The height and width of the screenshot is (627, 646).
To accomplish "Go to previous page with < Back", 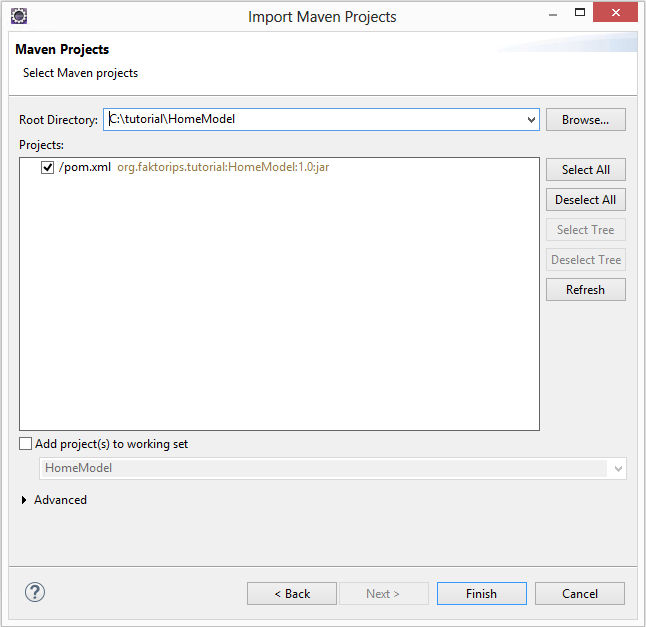I will [292, 593].
